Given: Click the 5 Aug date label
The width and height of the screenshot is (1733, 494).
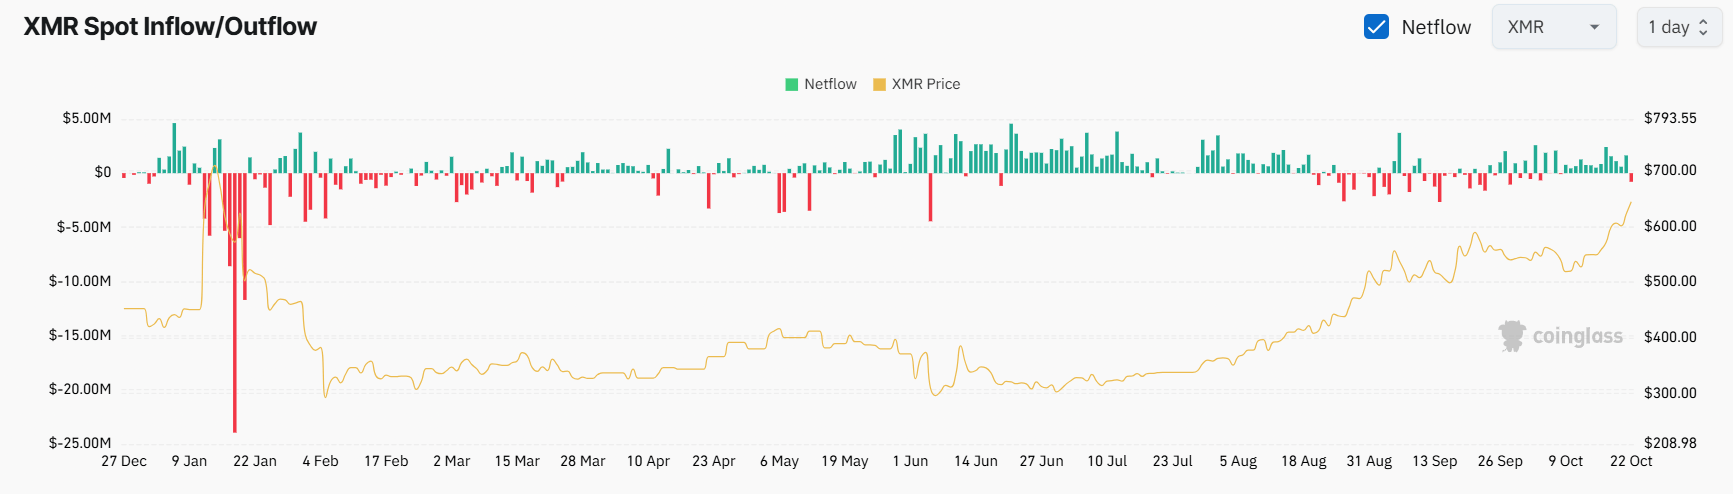Looking at the screenshot, I should (1238, 461).
